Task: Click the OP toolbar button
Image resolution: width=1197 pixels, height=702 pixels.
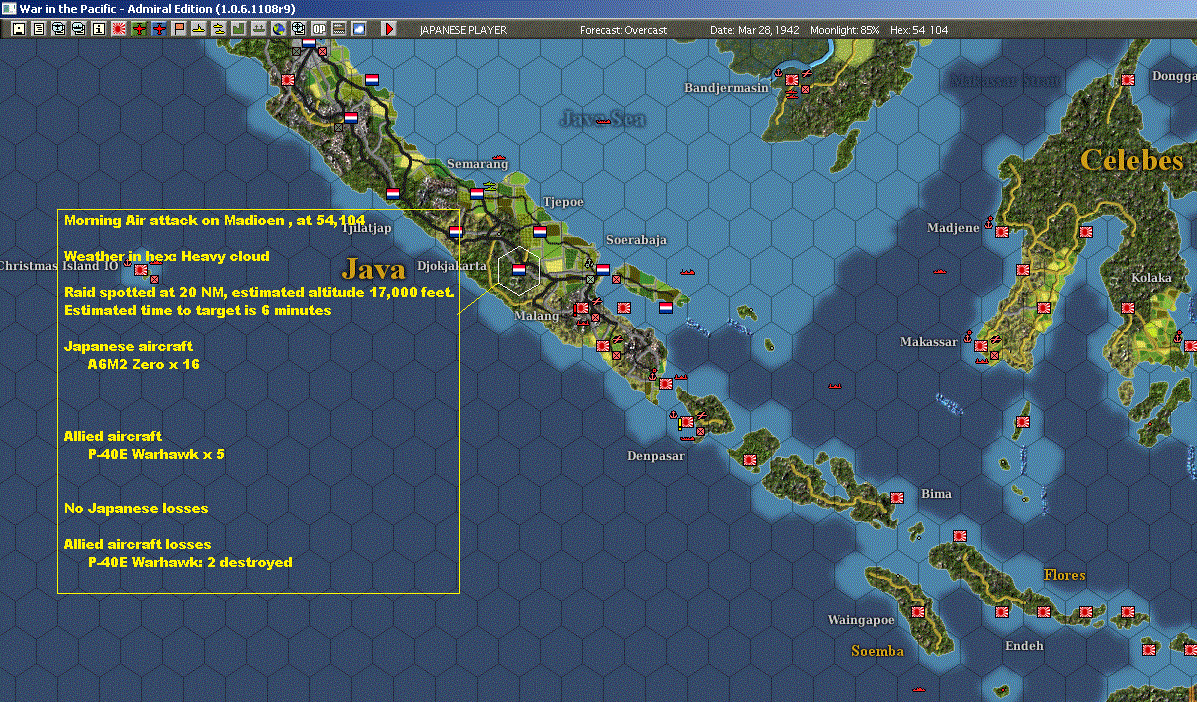Action: pyautogui.click(x=318, y=29)
